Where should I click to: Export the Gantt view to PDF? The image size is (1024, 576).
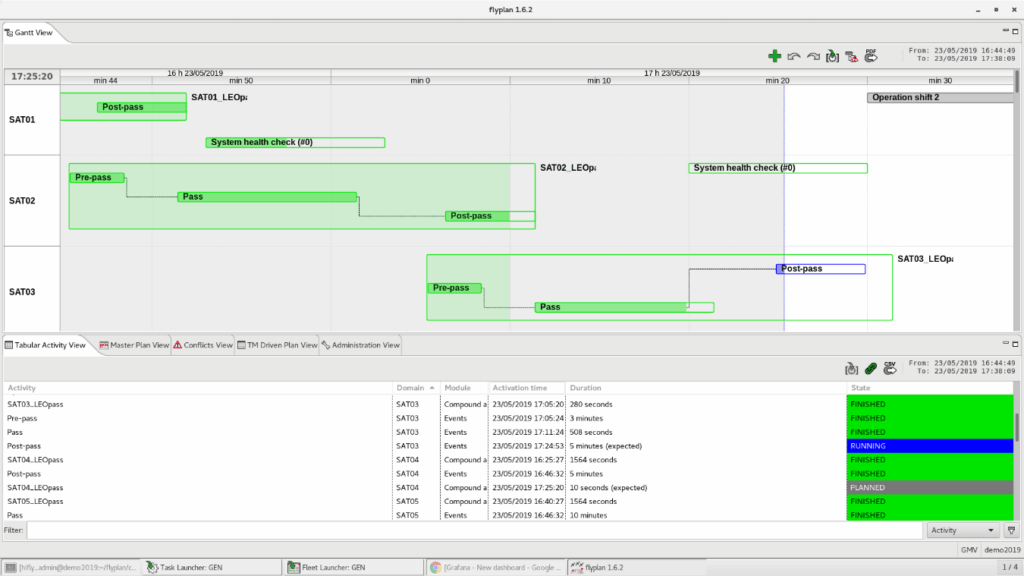click(871, 56)
